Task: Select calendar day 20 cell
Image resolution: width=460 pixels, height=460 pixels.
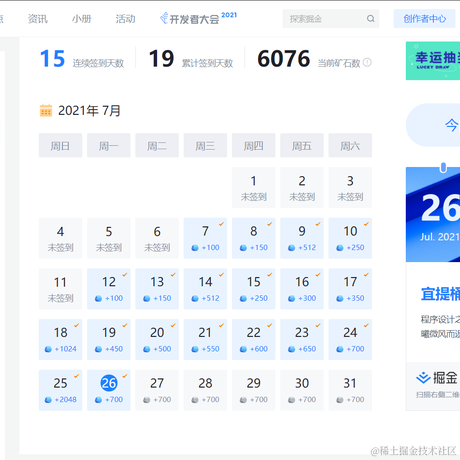Action: tap(157, 339)
